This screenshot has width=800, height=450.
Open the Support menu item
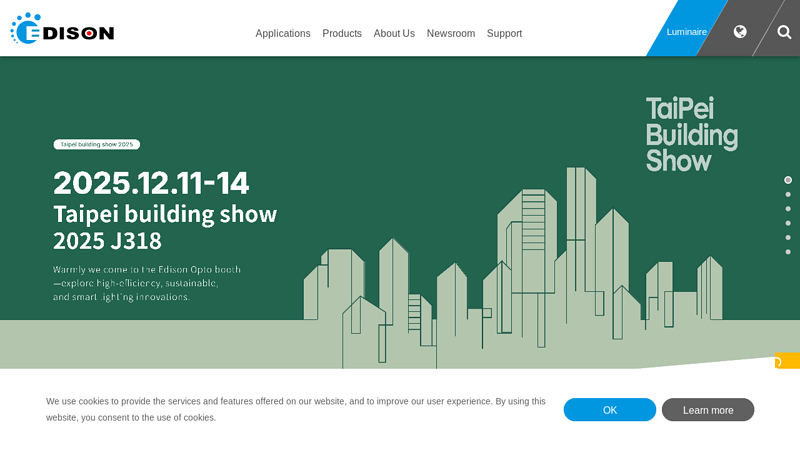504,33
